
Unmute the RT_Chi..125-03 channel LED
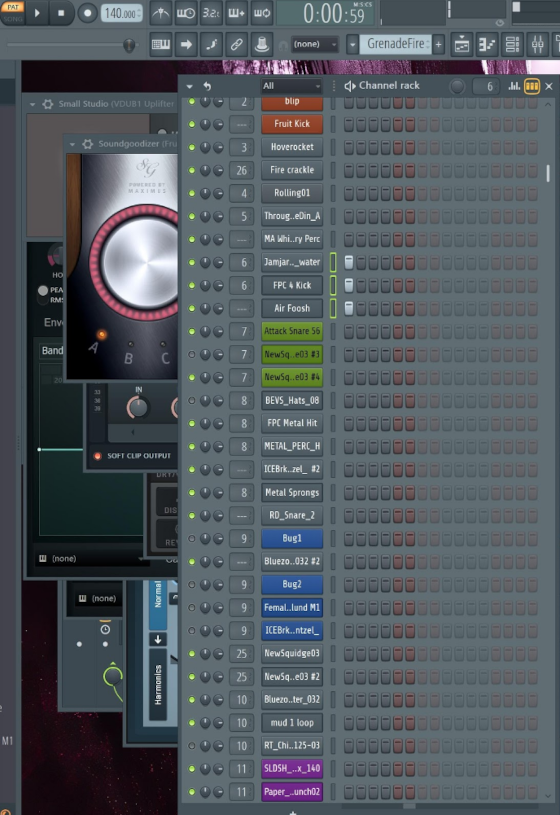point(192,745)
